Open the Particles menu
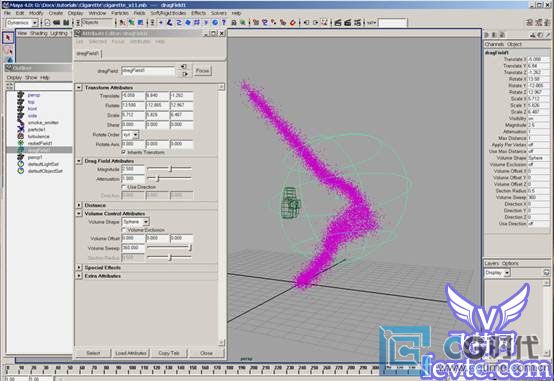 120,13
